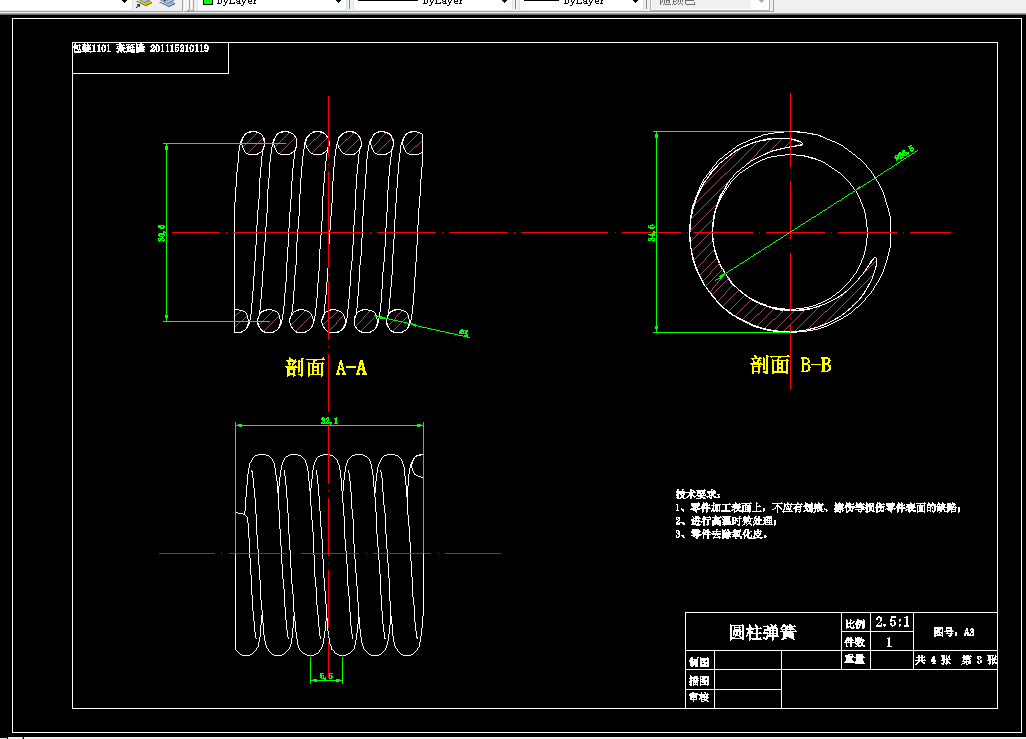Select the yellow label 剖面 A-A
The width and height of the screenshot is (1026, 739).
tap(326, 367)
